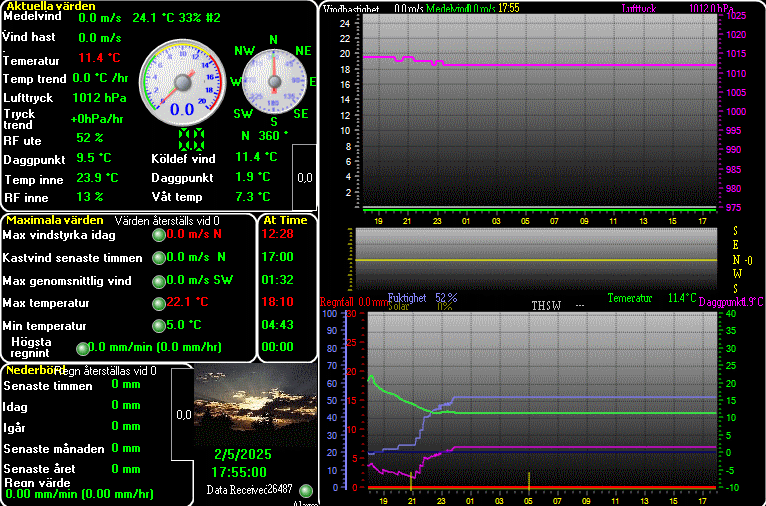Click the Solar graph legend label
Image resolution: width=766 pixels, height=506 pixels.
pos(399,306)
